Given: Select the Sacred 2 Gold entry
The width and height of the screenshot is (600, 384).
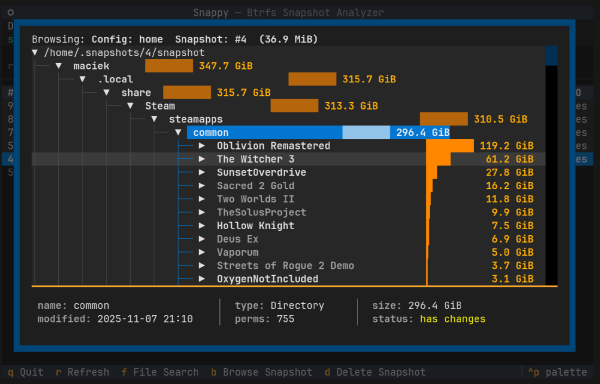Looking at the screenshot, I should 256,185.
